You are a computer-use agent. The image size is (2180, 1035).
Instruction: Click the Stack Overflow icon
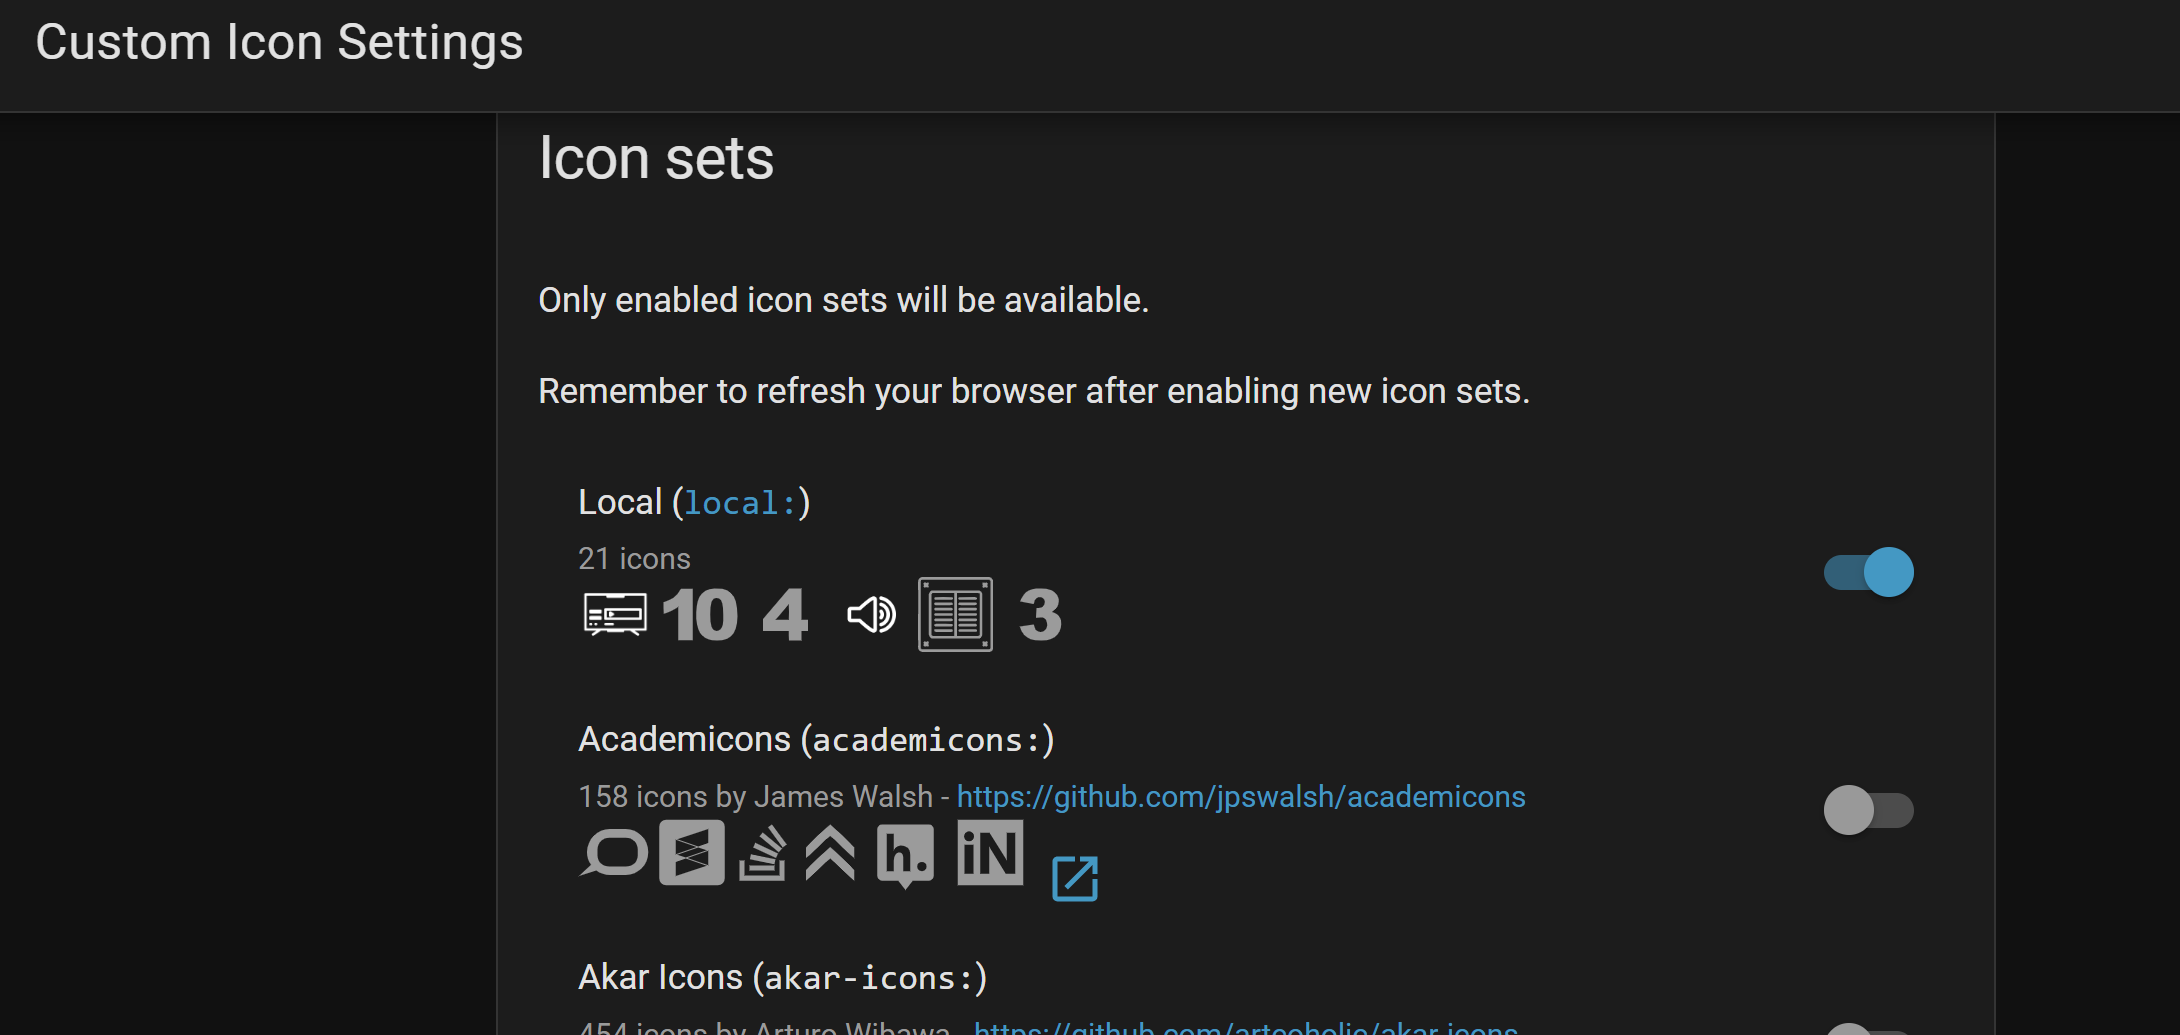click(x=762, y=853)
